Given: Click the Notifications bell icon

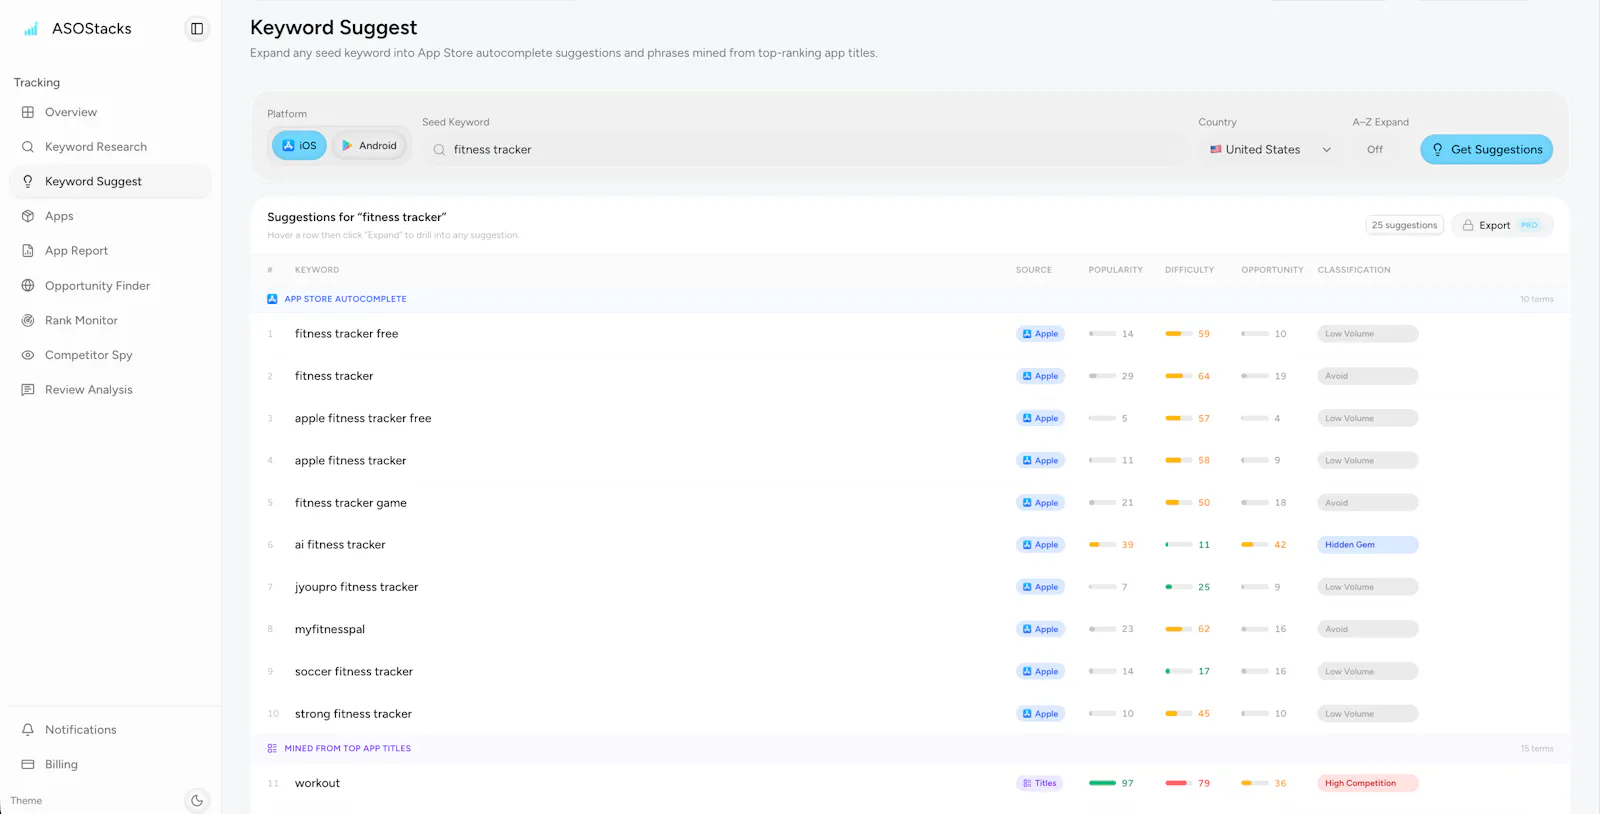Looking at the screenshot, I should (28, 730).
